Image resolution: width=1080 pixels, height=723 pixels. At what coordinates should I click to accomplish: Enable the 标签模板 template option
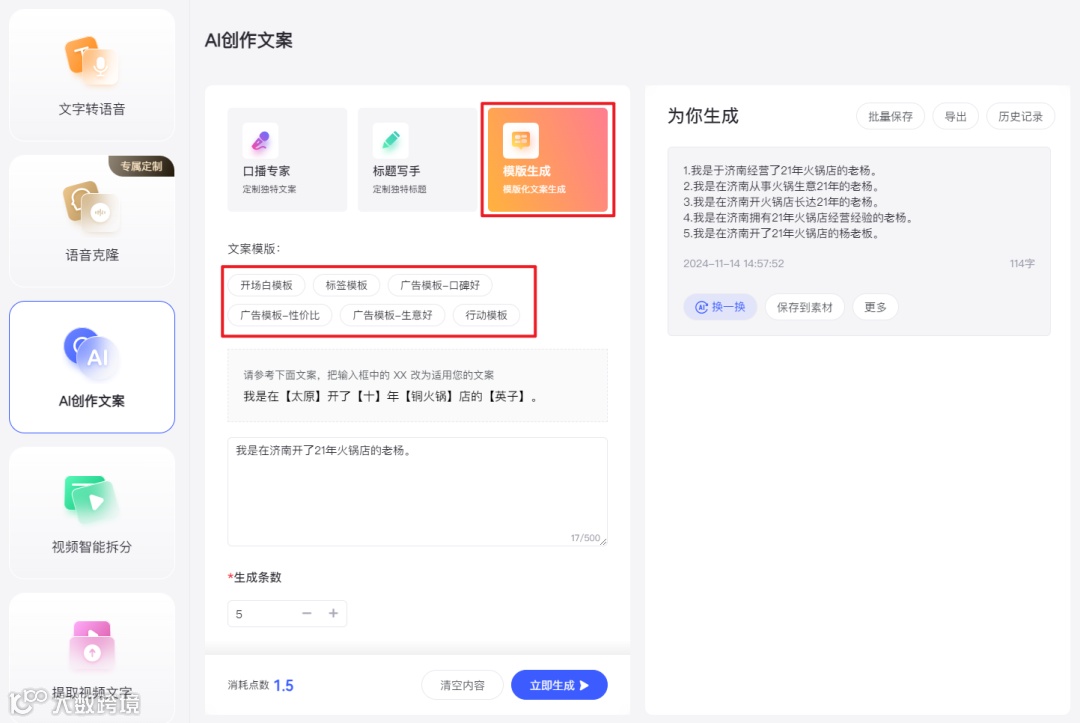[x=346, y=285]
